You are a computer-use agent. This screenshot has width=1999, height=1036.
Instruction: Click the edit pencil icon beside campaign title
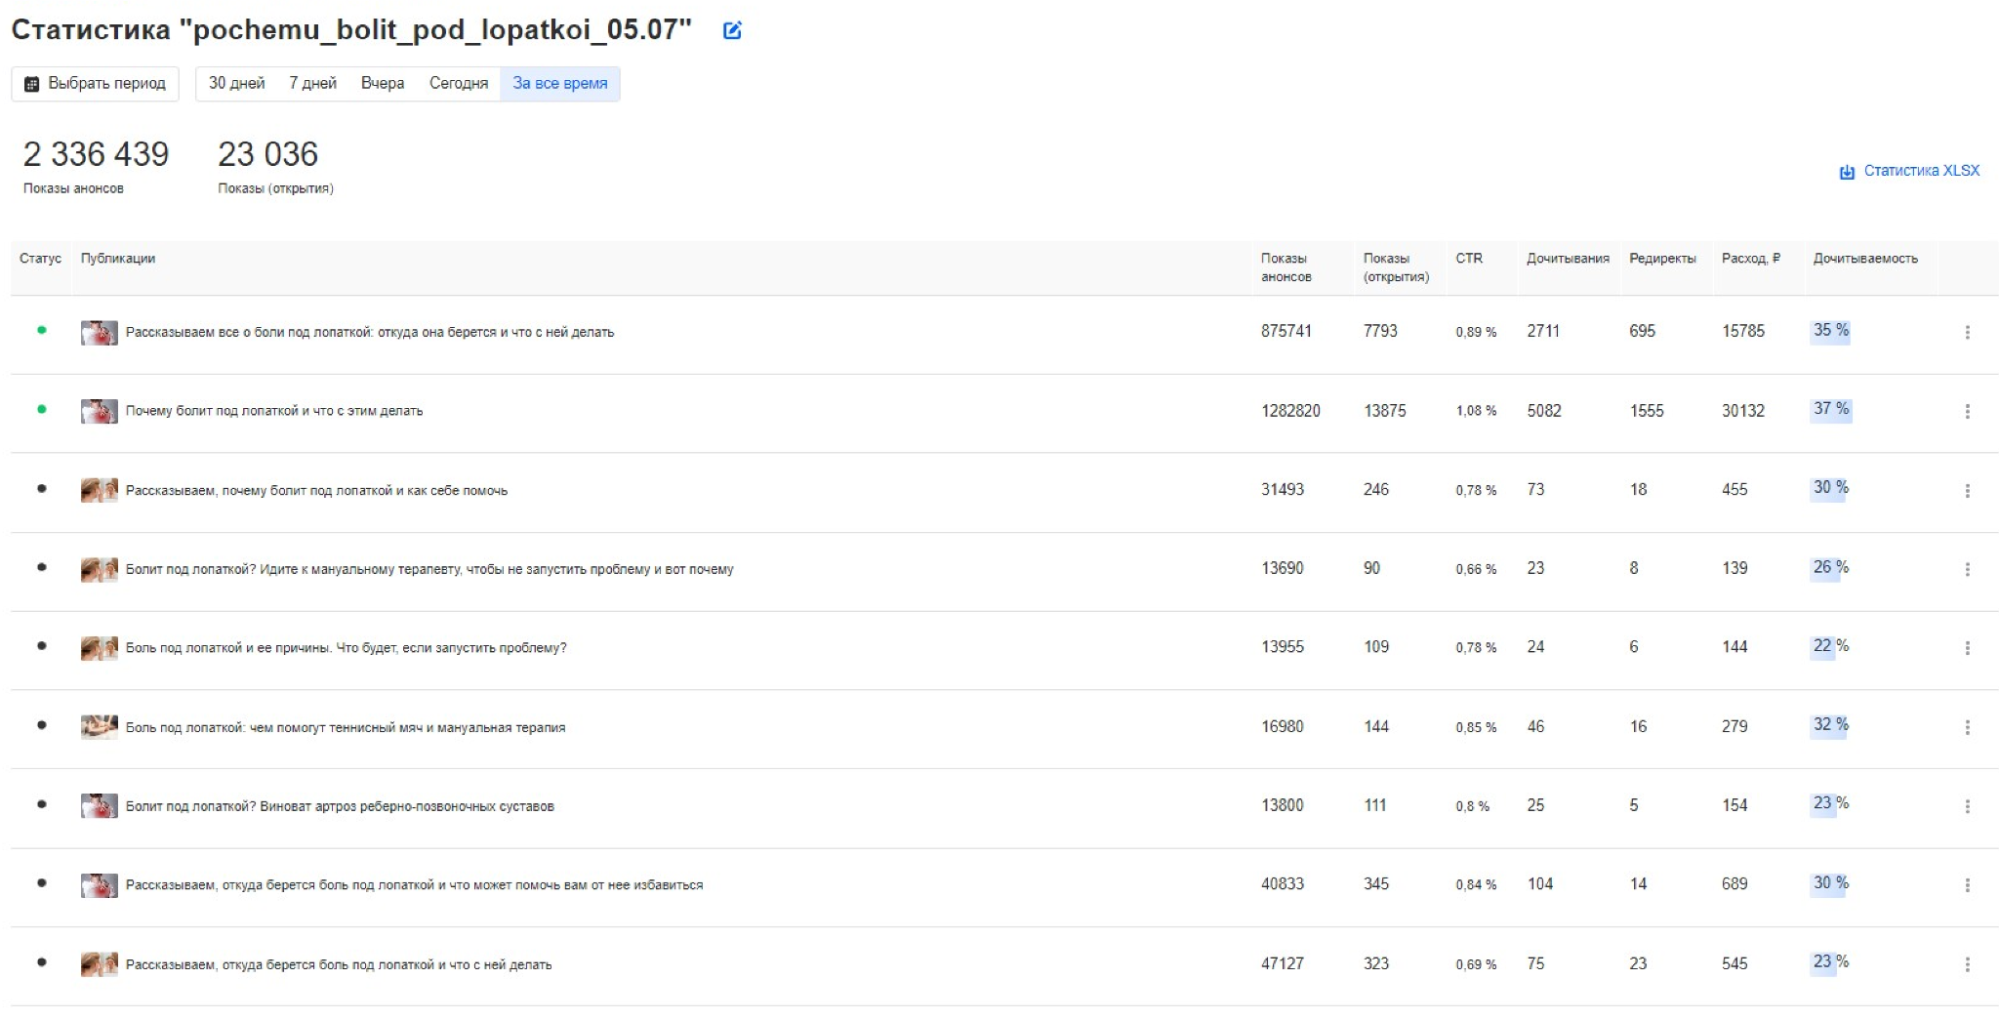(x=732, y=31)
